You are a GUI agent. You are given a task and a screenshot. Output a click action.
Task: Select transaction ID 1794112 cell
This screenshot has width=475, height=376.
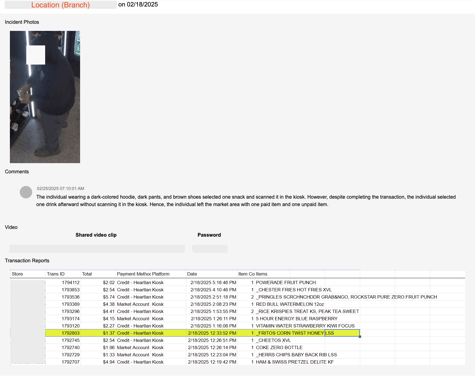pyautogui.click(x=71, y=282)
